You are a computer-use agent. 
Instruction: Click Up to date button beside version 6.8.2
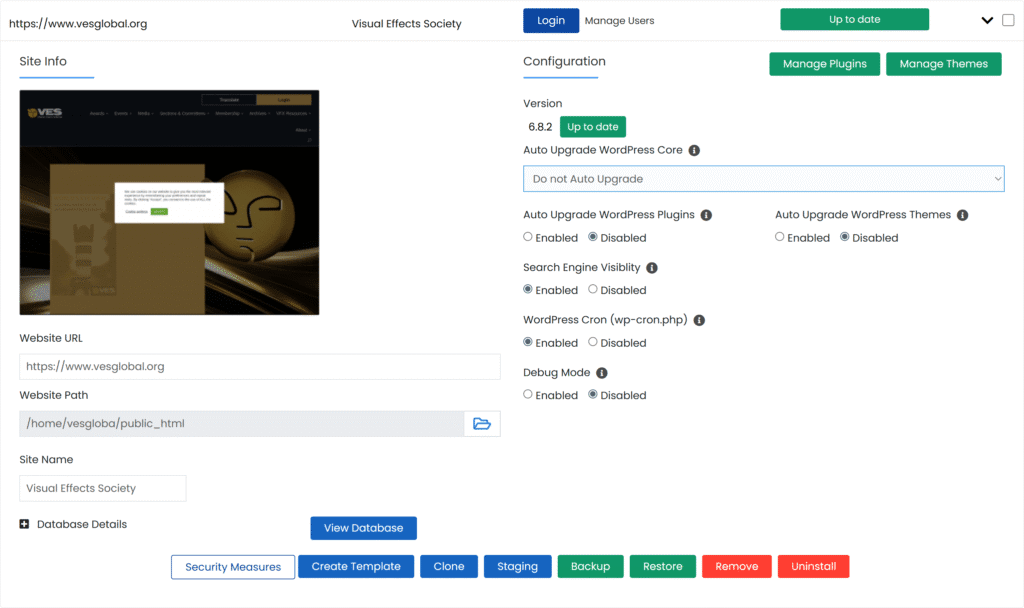593,127
